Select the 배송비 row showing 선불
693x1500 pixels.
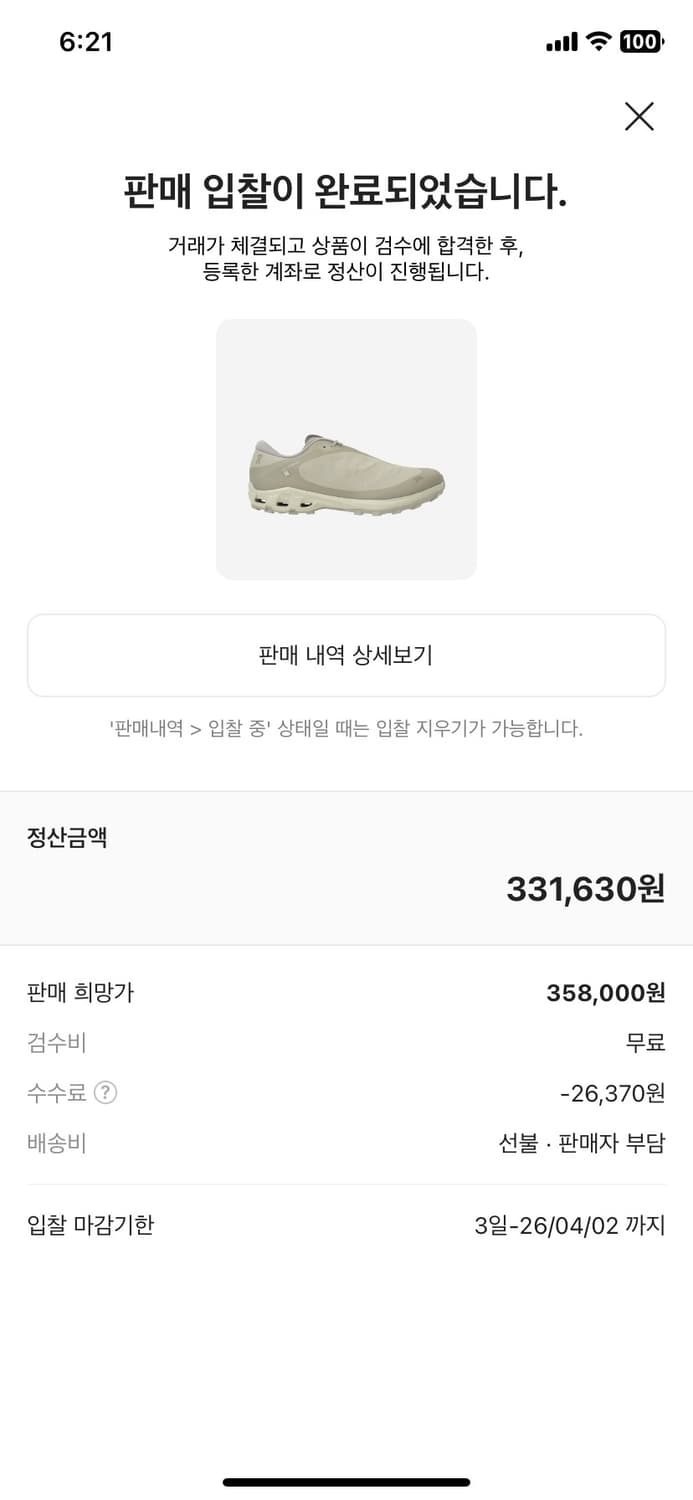(x=346, y=1143)
